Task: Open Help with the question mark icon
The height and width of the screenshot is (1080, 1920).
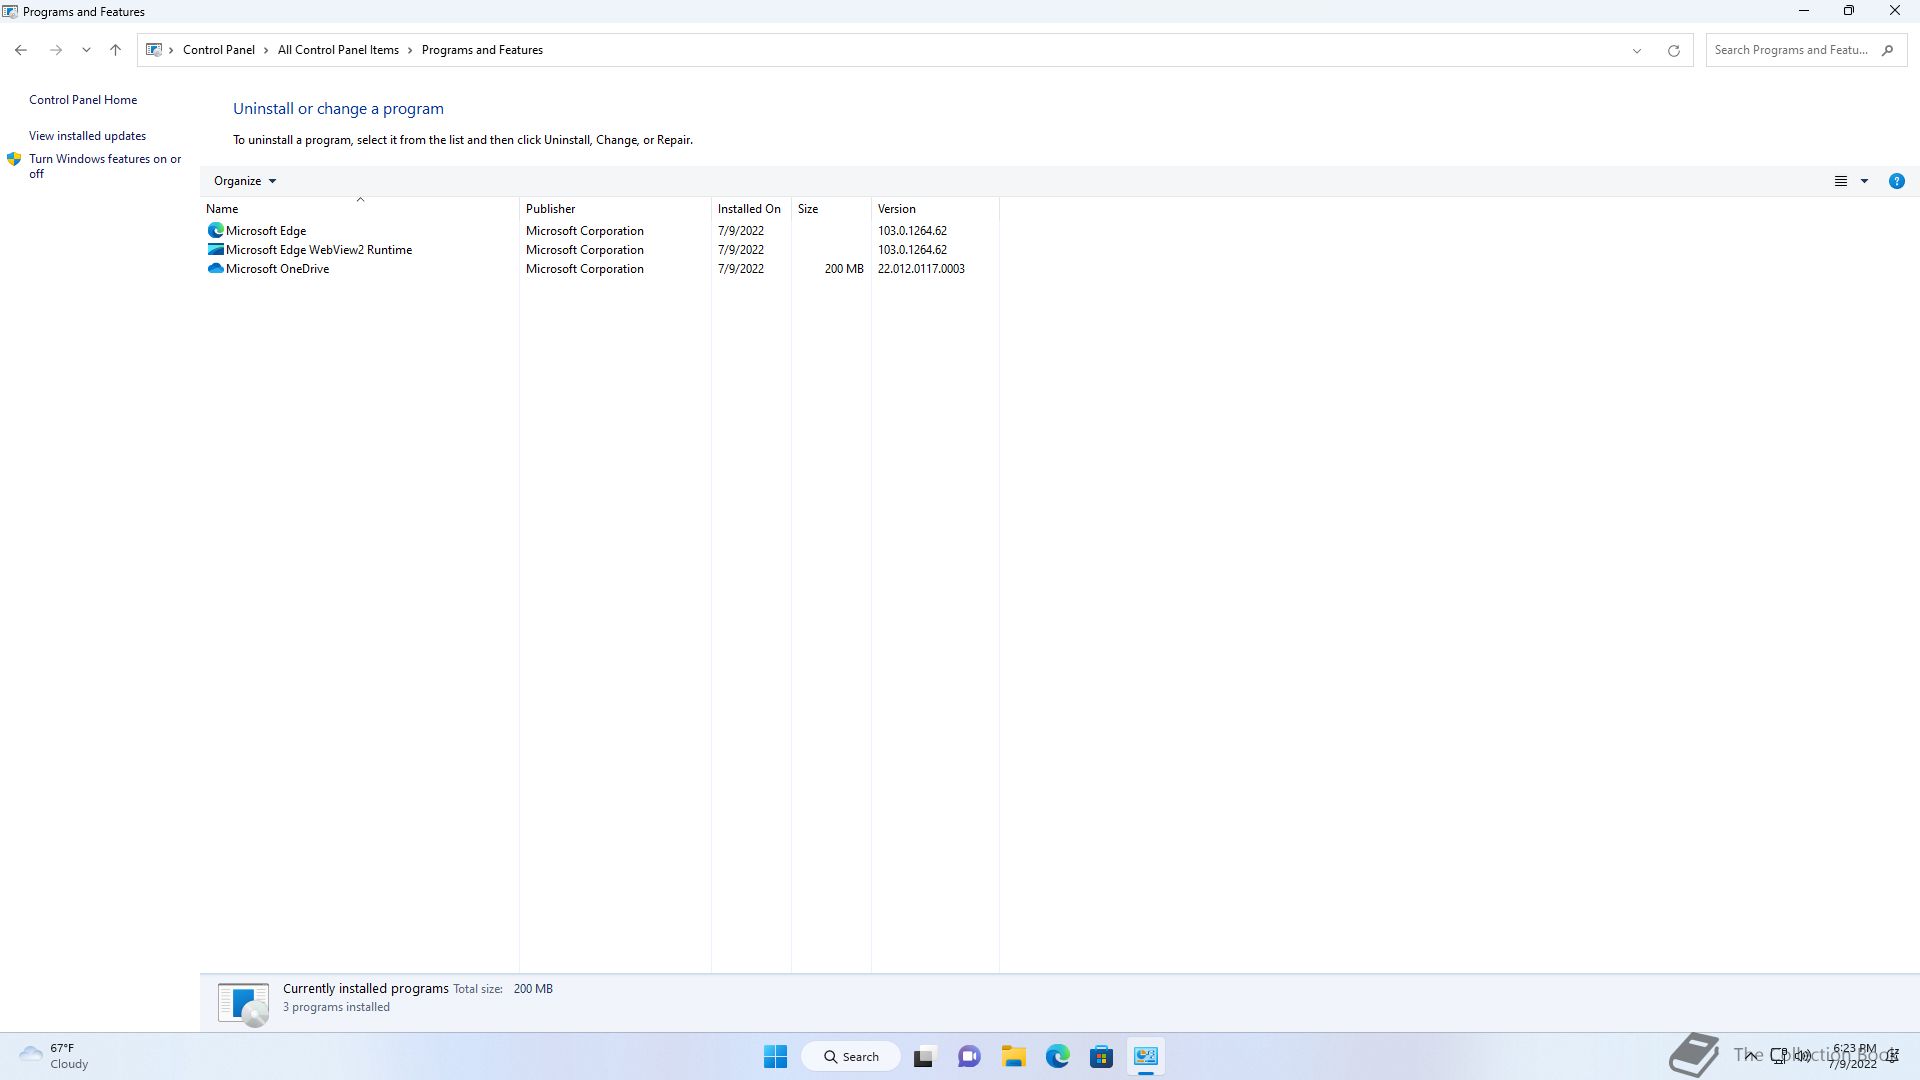Action: [1896, 181]
